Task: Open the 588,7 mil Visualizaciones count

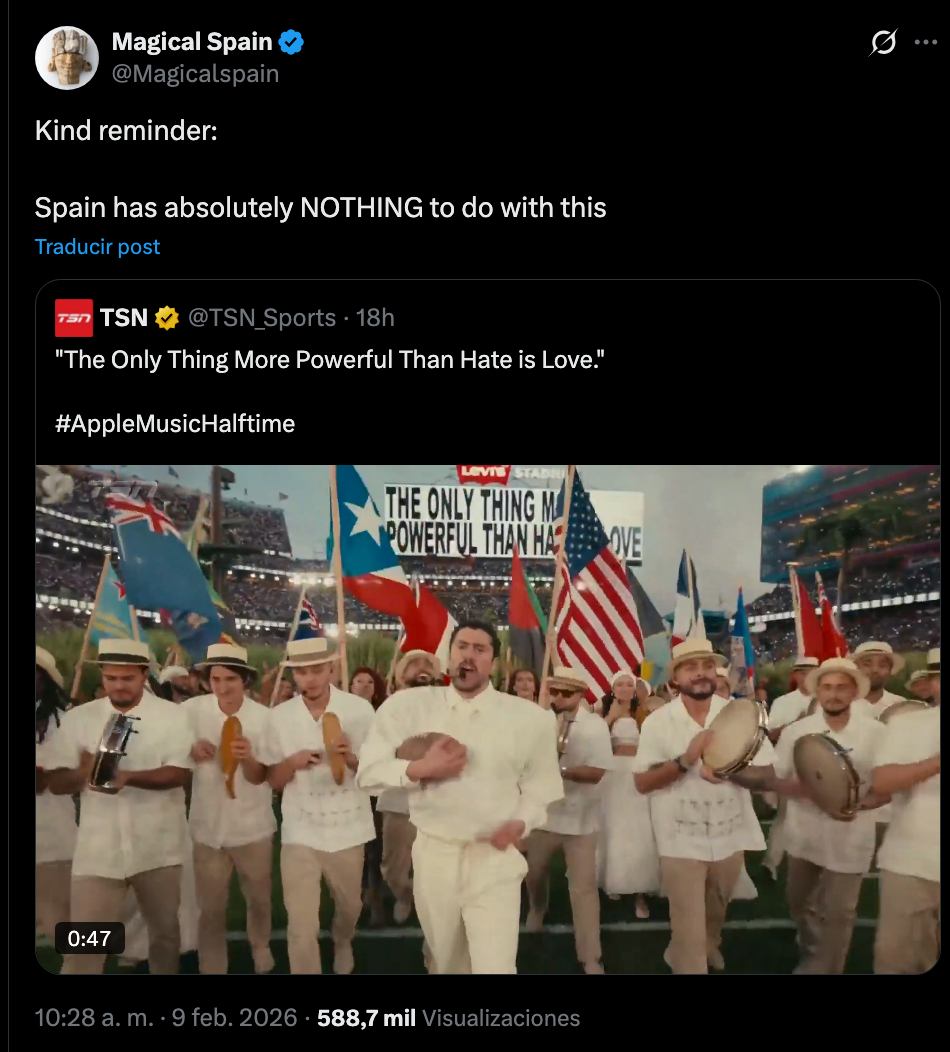Action: (x=448, y=1018)
